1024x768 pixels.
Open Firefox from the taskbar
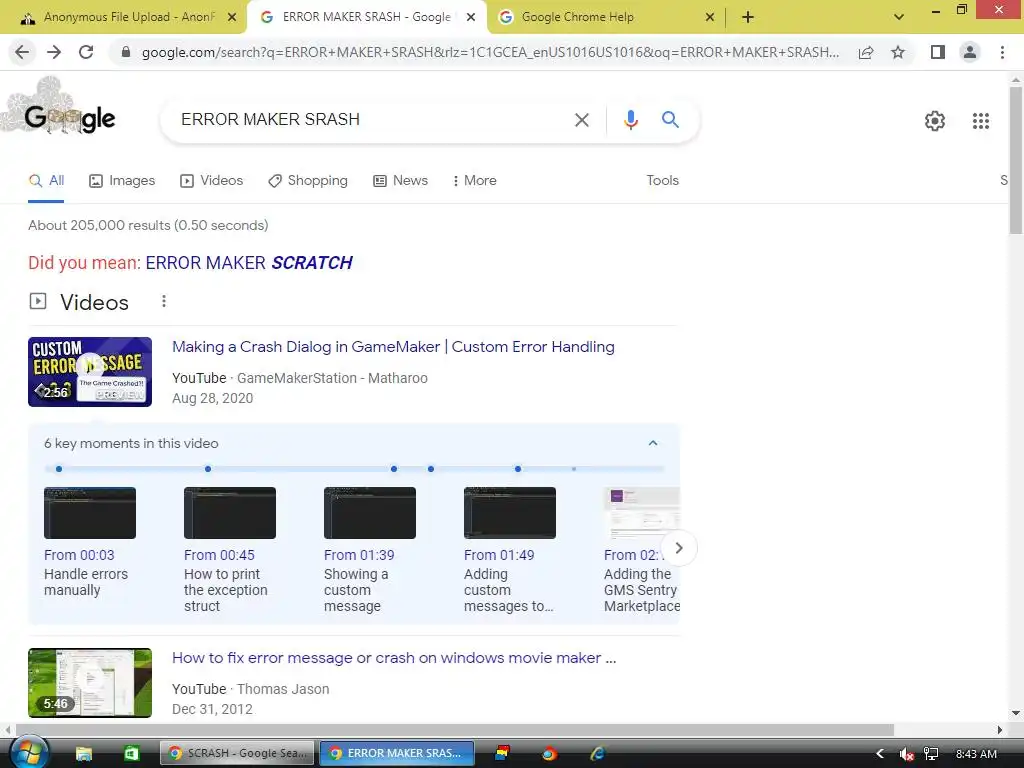point(549,753)
